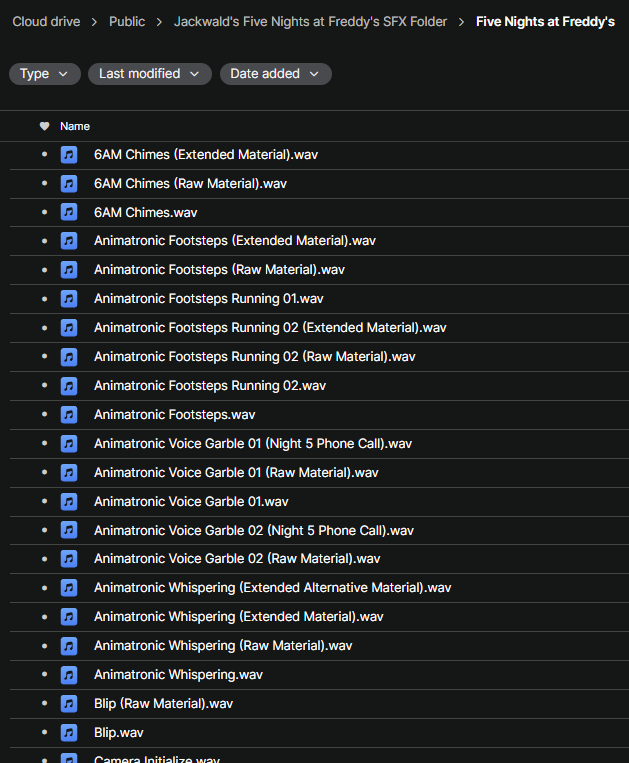The image size is (629, 763).
Task: Click audio file icon for Blip.wav
Action: pyautogui.click(x=69, y=732)
